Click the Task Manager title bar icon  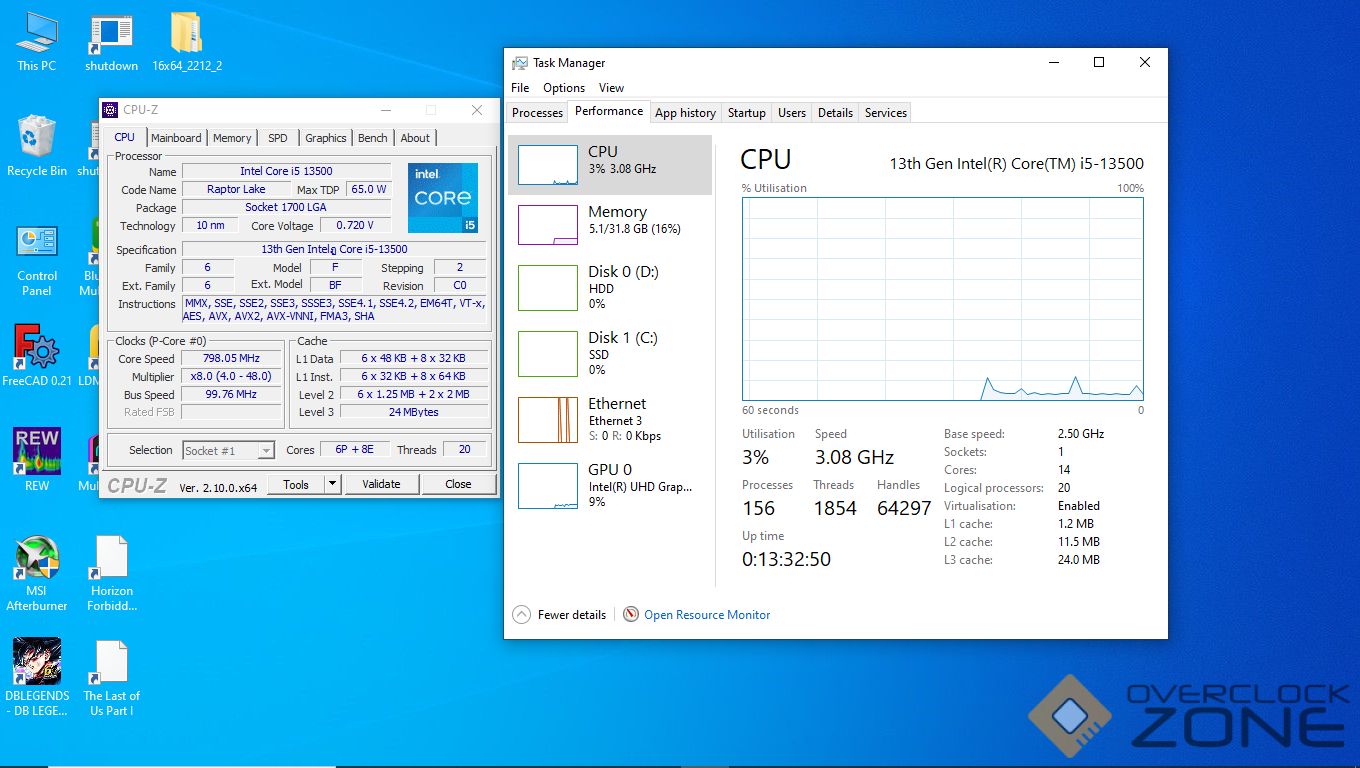coord(519,63)
